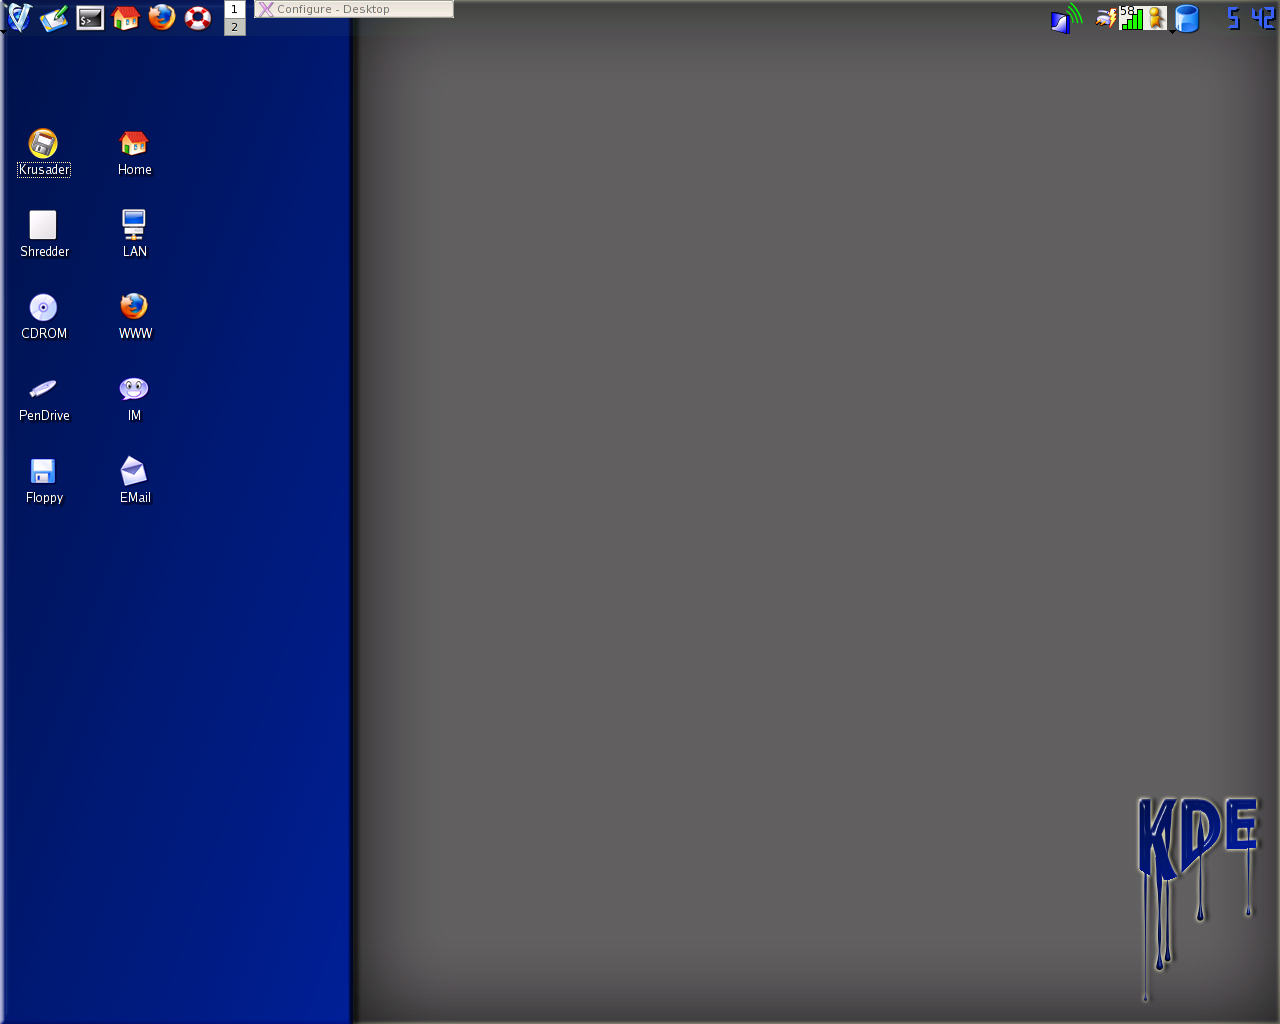
Task: Launch Firefox from the top panel
Action: point(161,17)
